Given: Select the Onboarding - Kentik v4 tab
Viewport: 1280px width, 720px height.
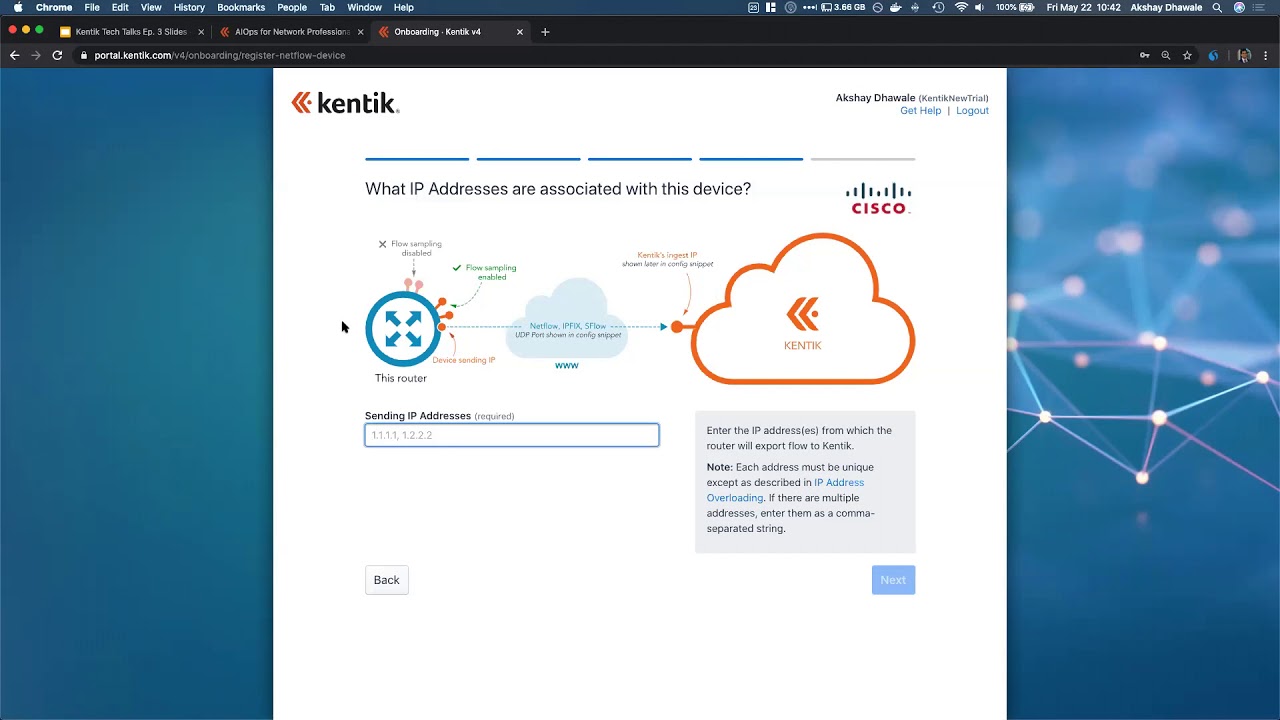Looking at the screenshot, I should tap(450, 32).
